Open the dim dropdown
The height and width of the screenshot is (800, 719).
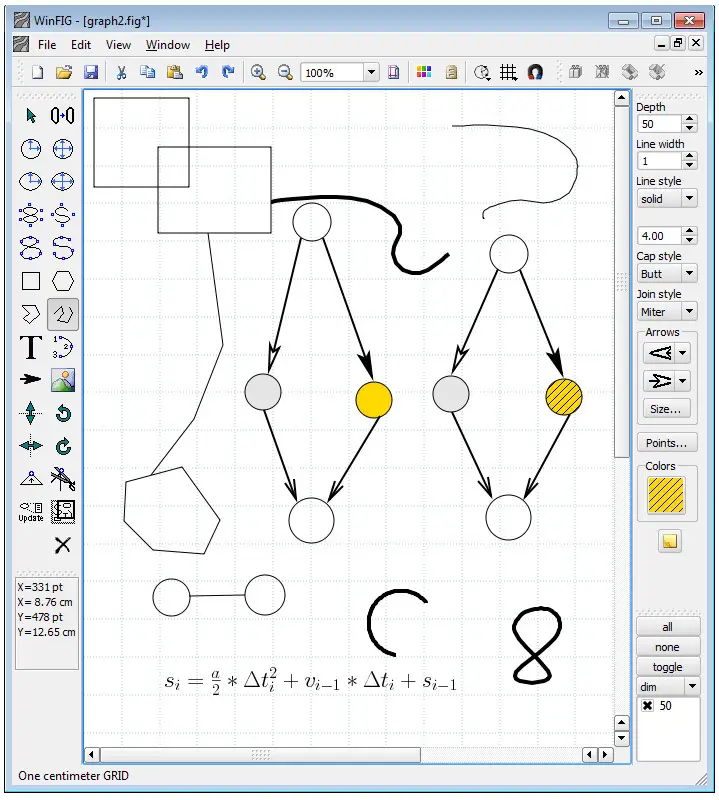click(692, 686)
